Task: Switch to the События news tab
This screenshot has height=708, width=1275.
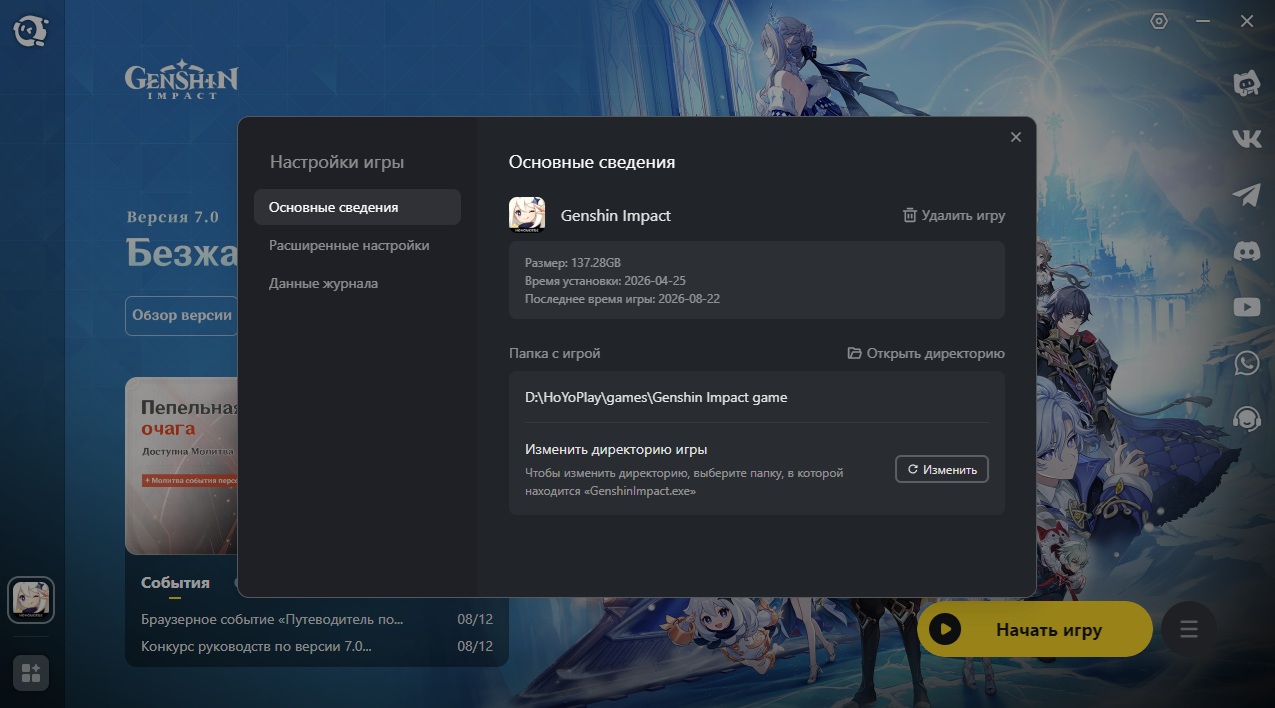Action: tap(175, 583)
